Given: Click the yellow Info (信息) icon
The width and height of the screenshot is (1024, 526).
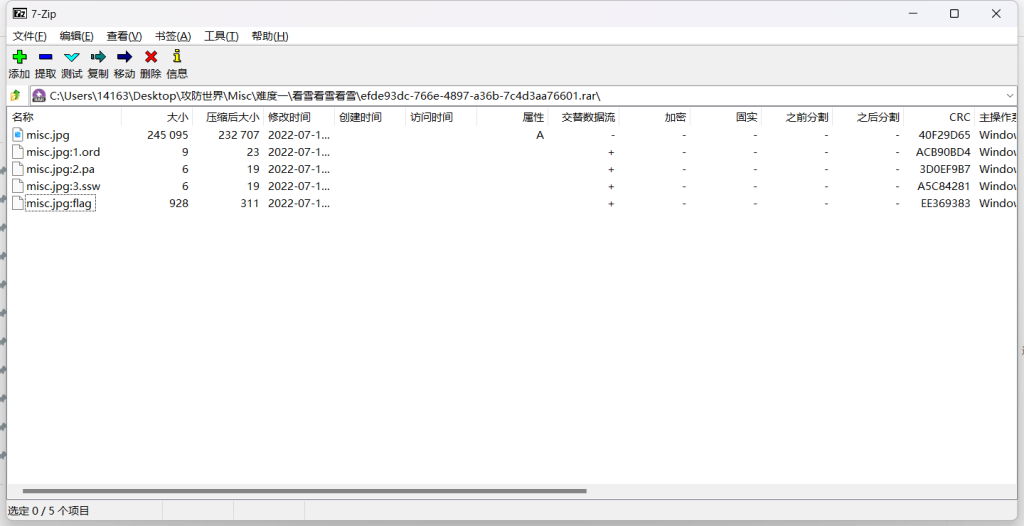Looking at the screenshot, I should pos(177,58).
